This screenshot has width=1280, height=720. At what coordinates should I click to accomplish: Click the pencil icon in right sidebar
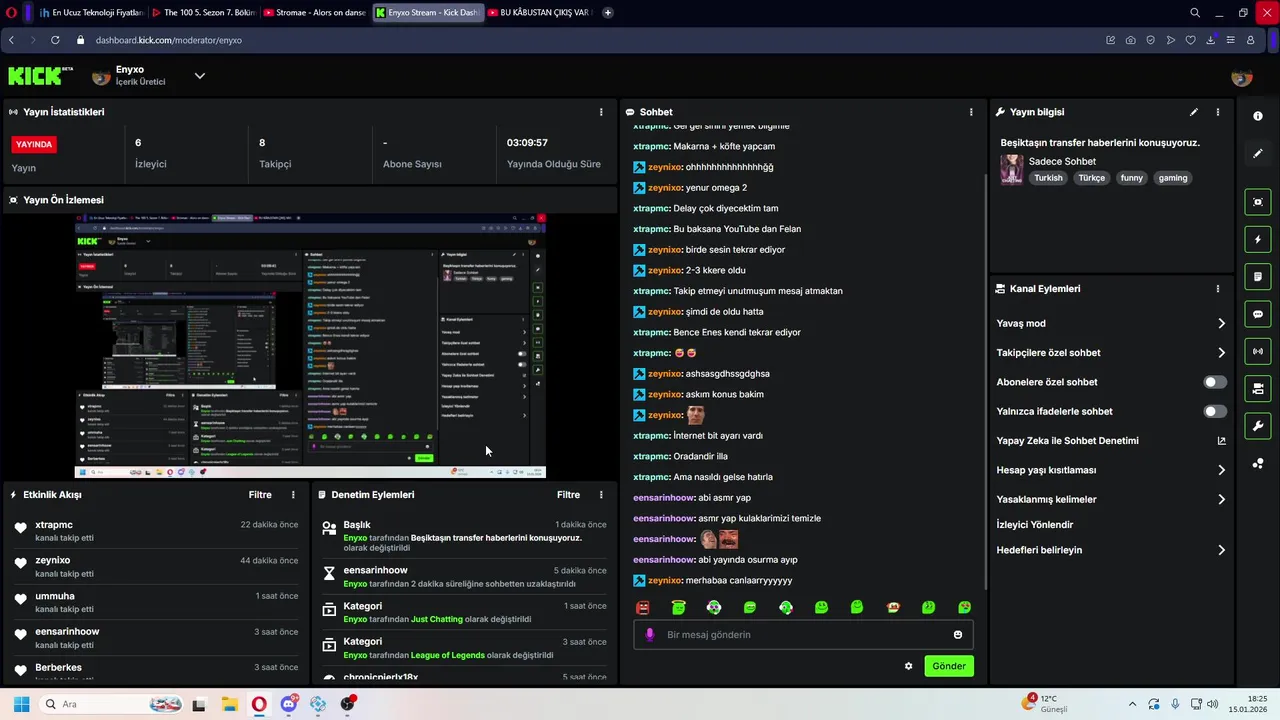click(1258, 154)
